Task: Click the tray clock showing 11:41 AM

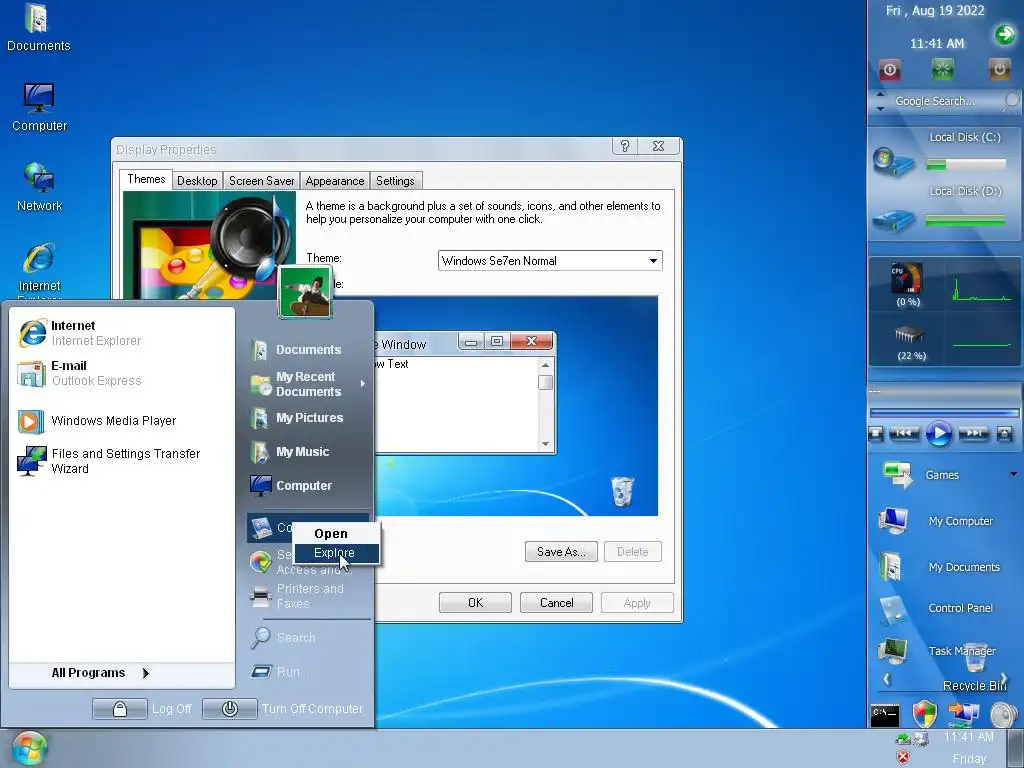Action: [x=969, y=737]
